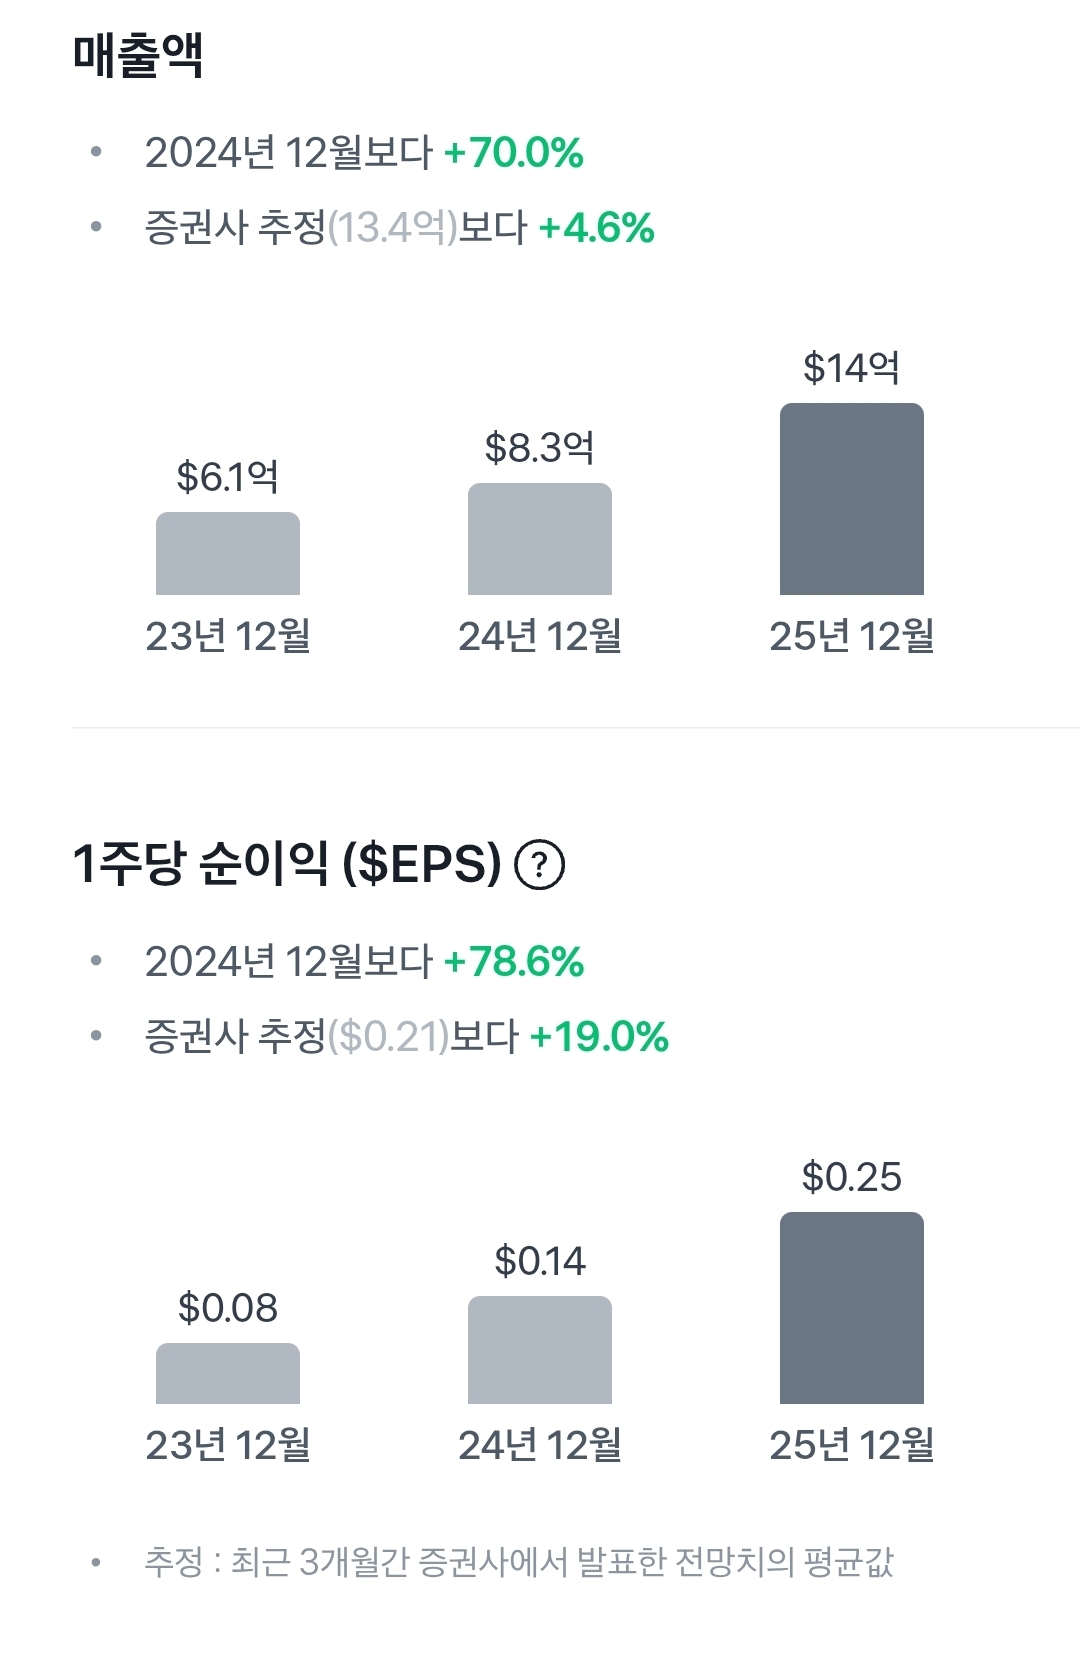Tap the +78.6% EPS growth figure
The width and height of the screenshot is (1080, 1653).
pos(513,962)
